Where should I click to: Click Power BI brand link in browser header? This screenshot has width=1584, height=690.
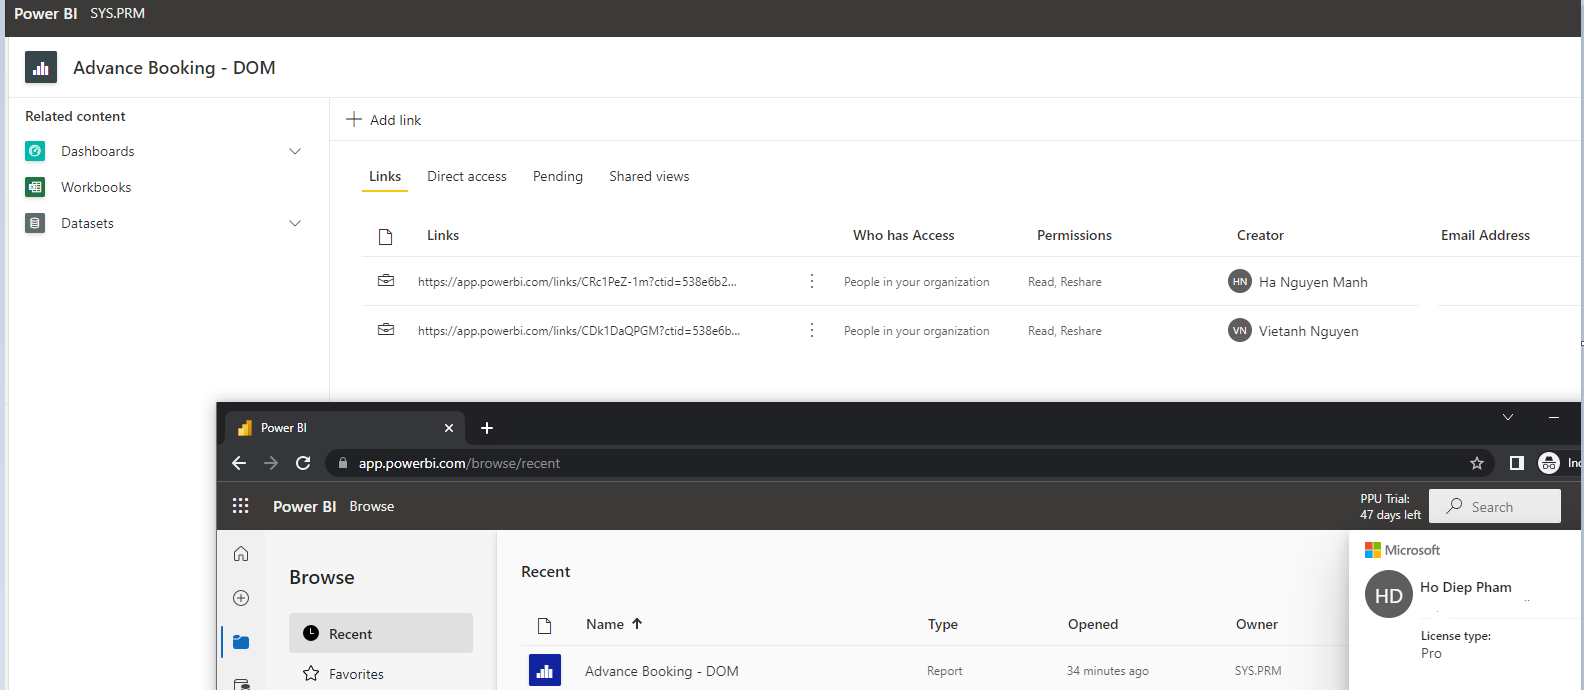point(304,507)
